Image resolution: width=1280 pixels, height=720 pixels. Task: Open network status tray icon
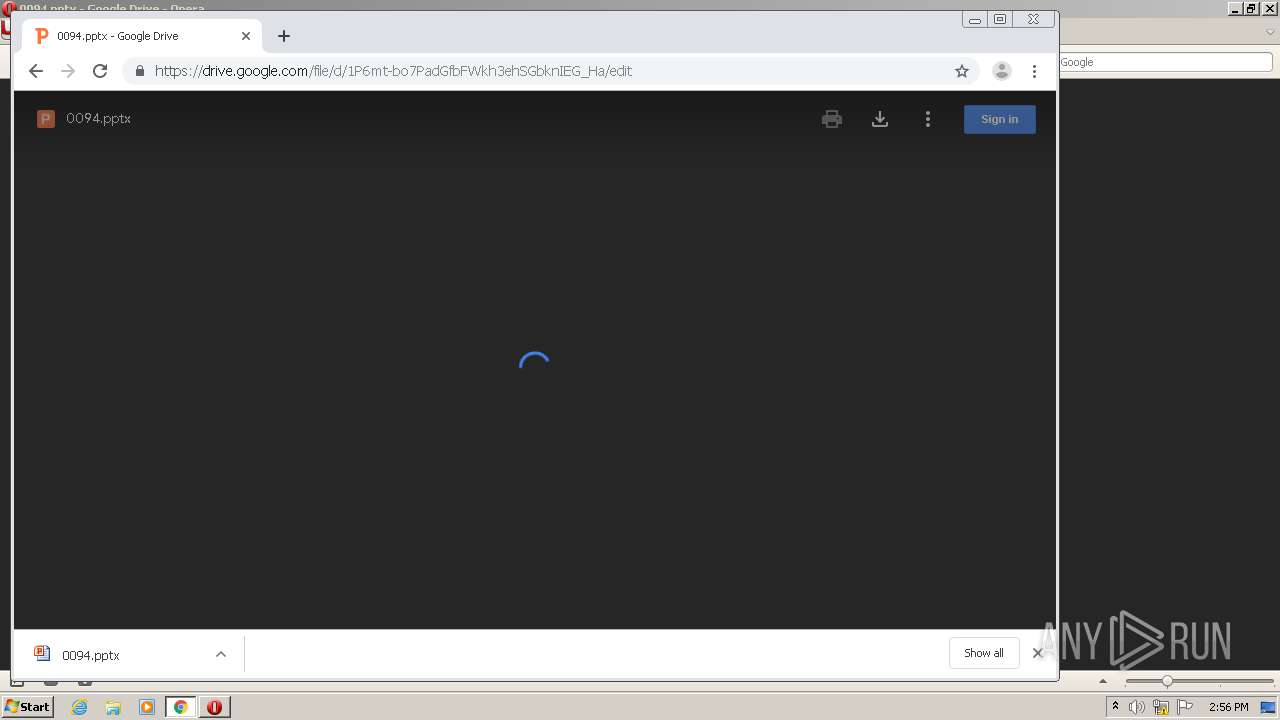pos(1161,707)
